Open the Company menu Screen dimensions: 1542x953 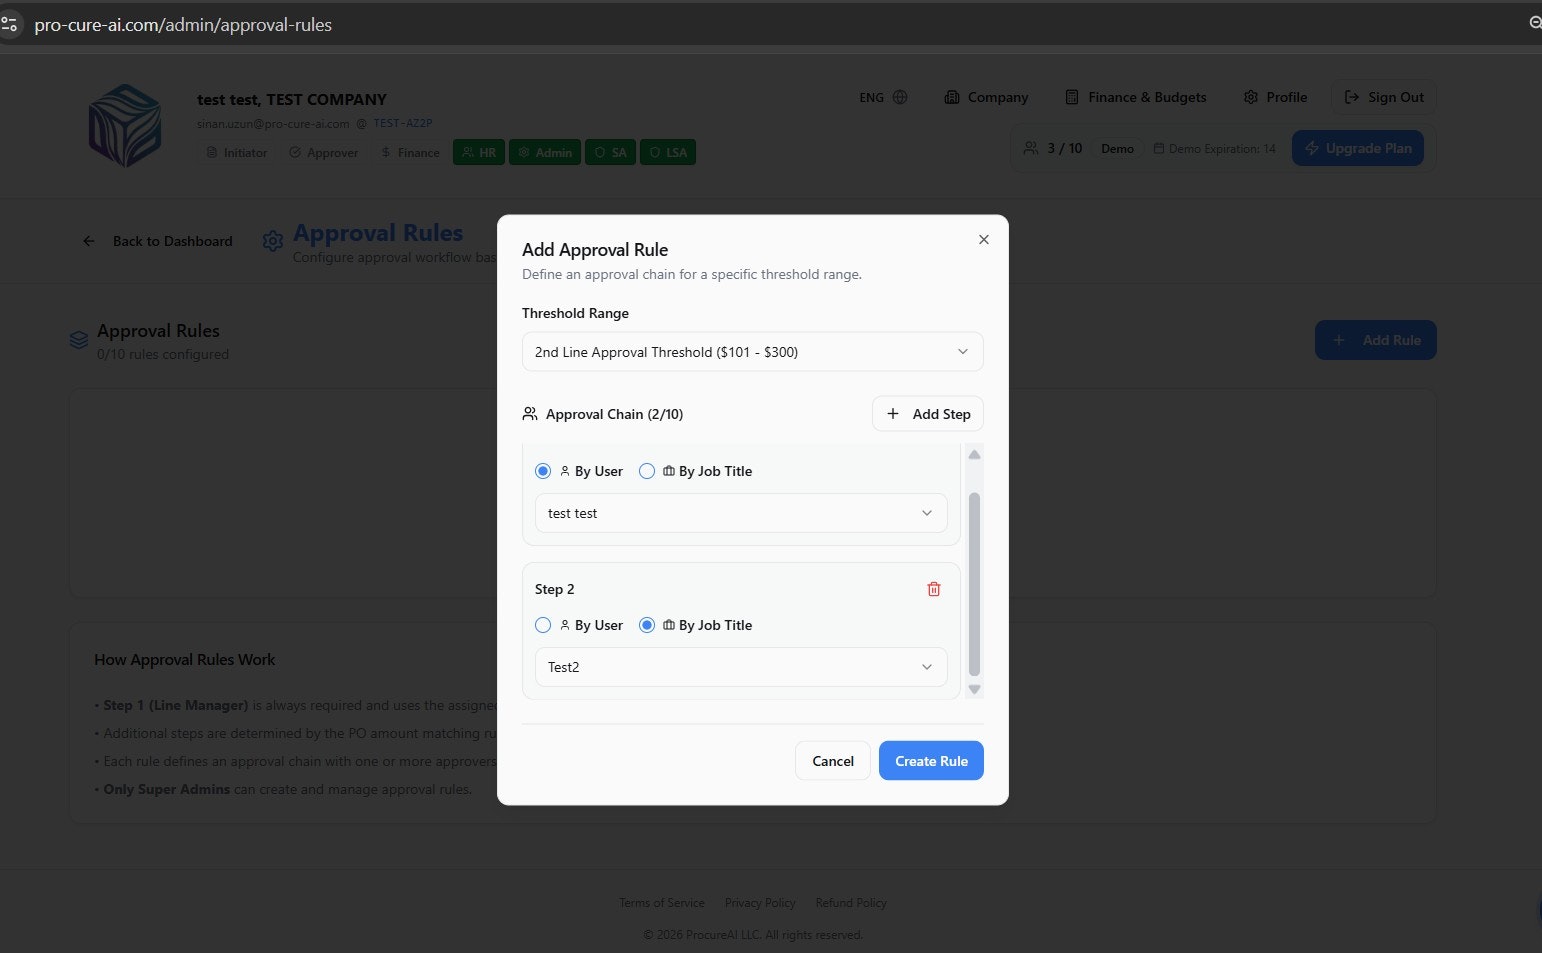coord(986,97)
